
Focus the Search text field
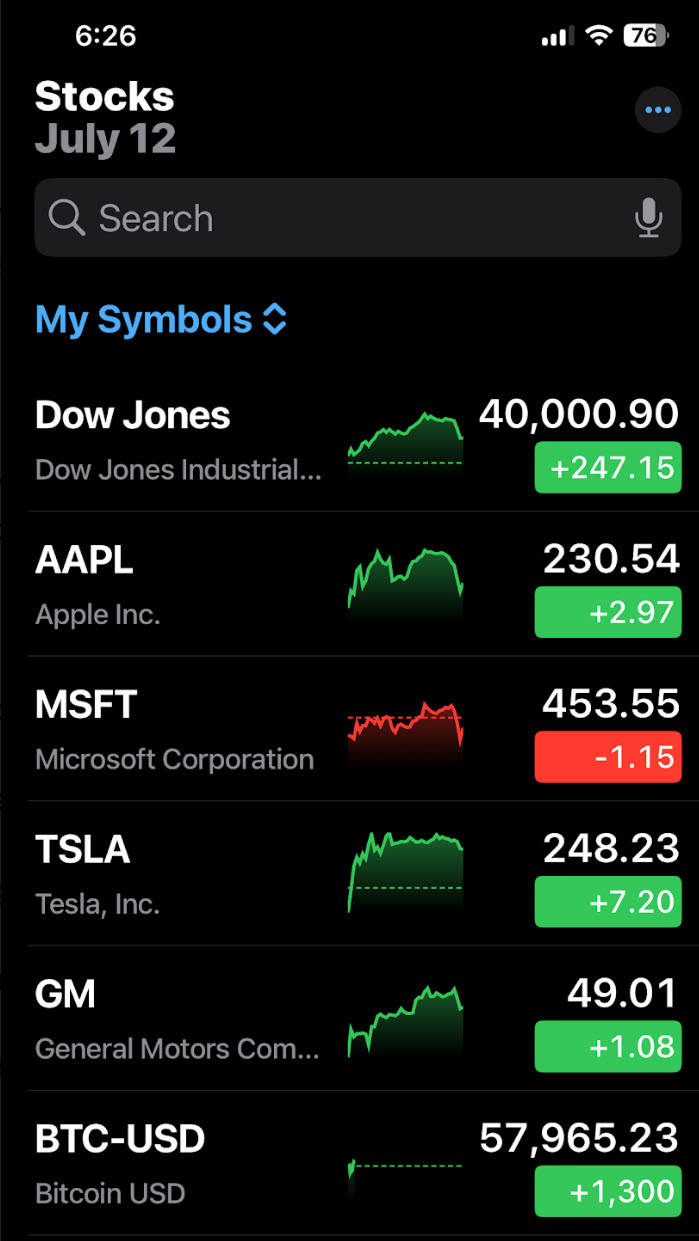point(340,218)
